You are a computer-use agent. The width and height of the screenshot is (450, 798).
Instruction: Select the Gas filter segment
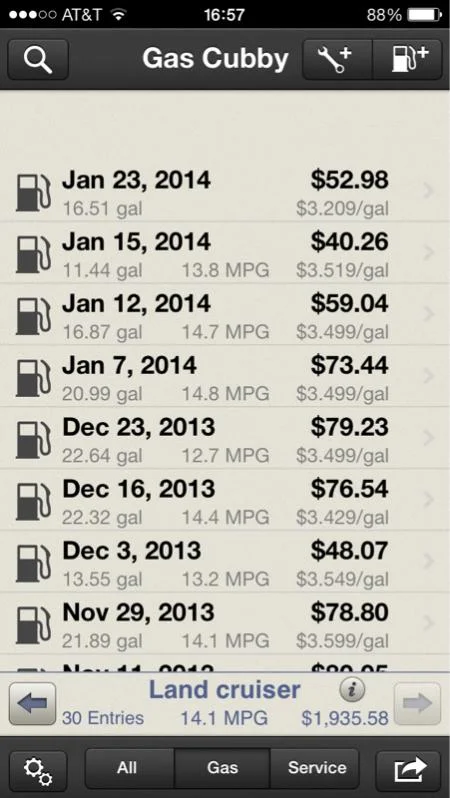tap(222, 768)
